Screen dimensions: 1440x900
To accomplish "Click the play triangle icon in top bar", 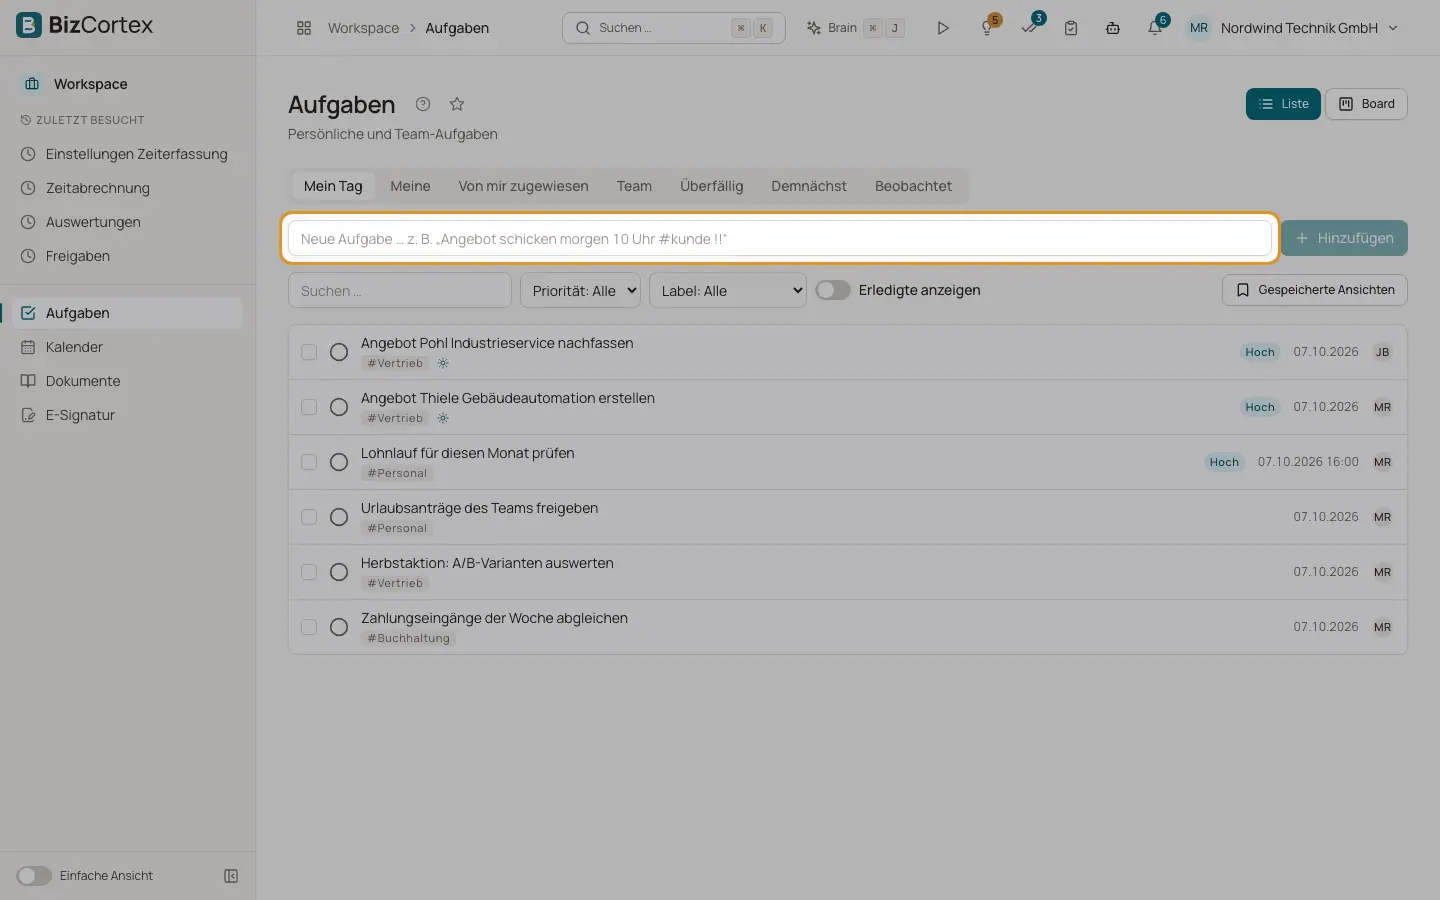I will [x=942, y=28].
